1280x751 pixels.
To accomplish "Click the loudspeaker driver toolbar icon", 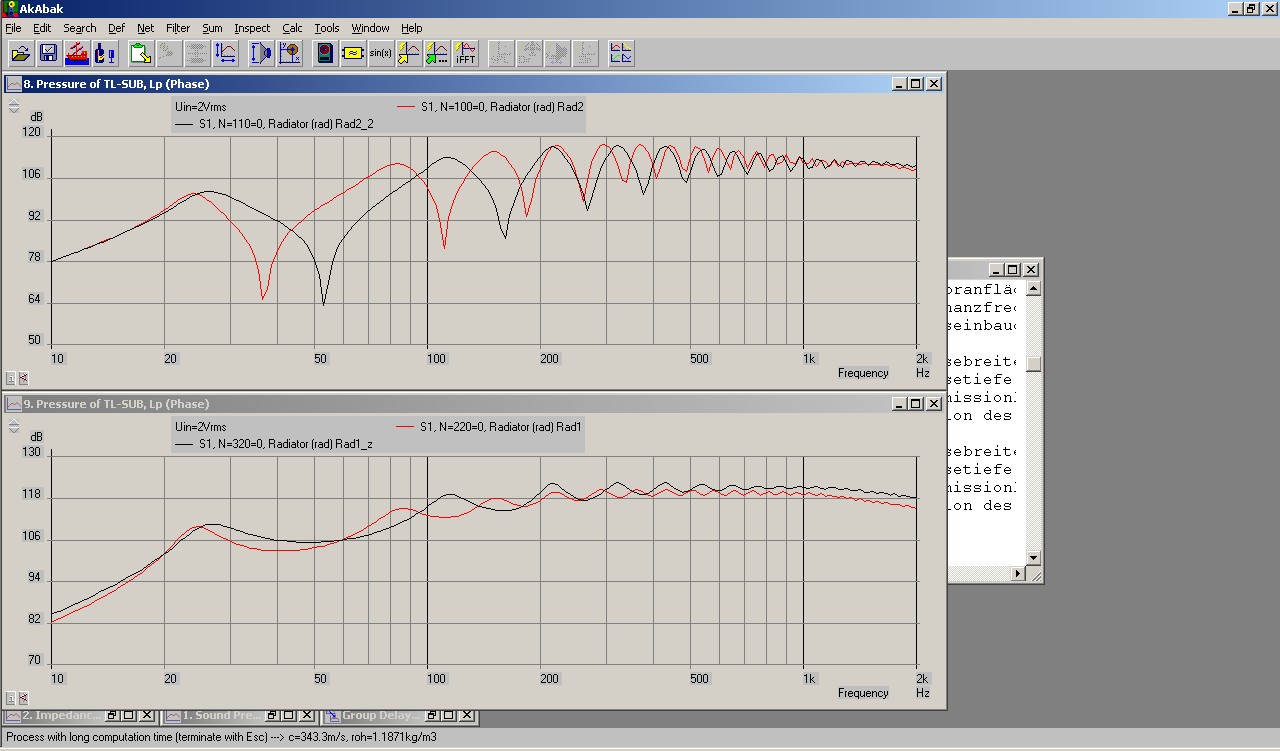I will pos(261,54).
